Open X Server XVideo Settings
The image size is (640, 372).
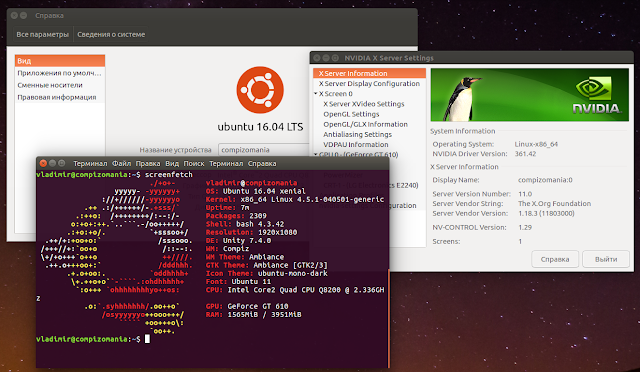click(364, 104)
